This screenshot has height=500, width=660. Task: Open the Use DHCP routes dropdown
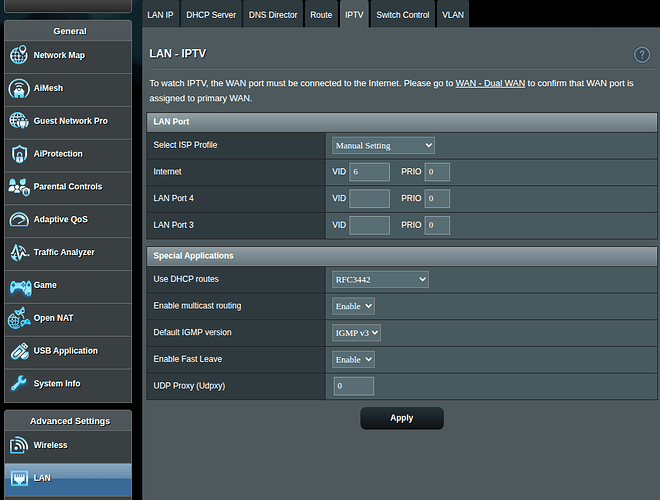[x=380, y=279]
